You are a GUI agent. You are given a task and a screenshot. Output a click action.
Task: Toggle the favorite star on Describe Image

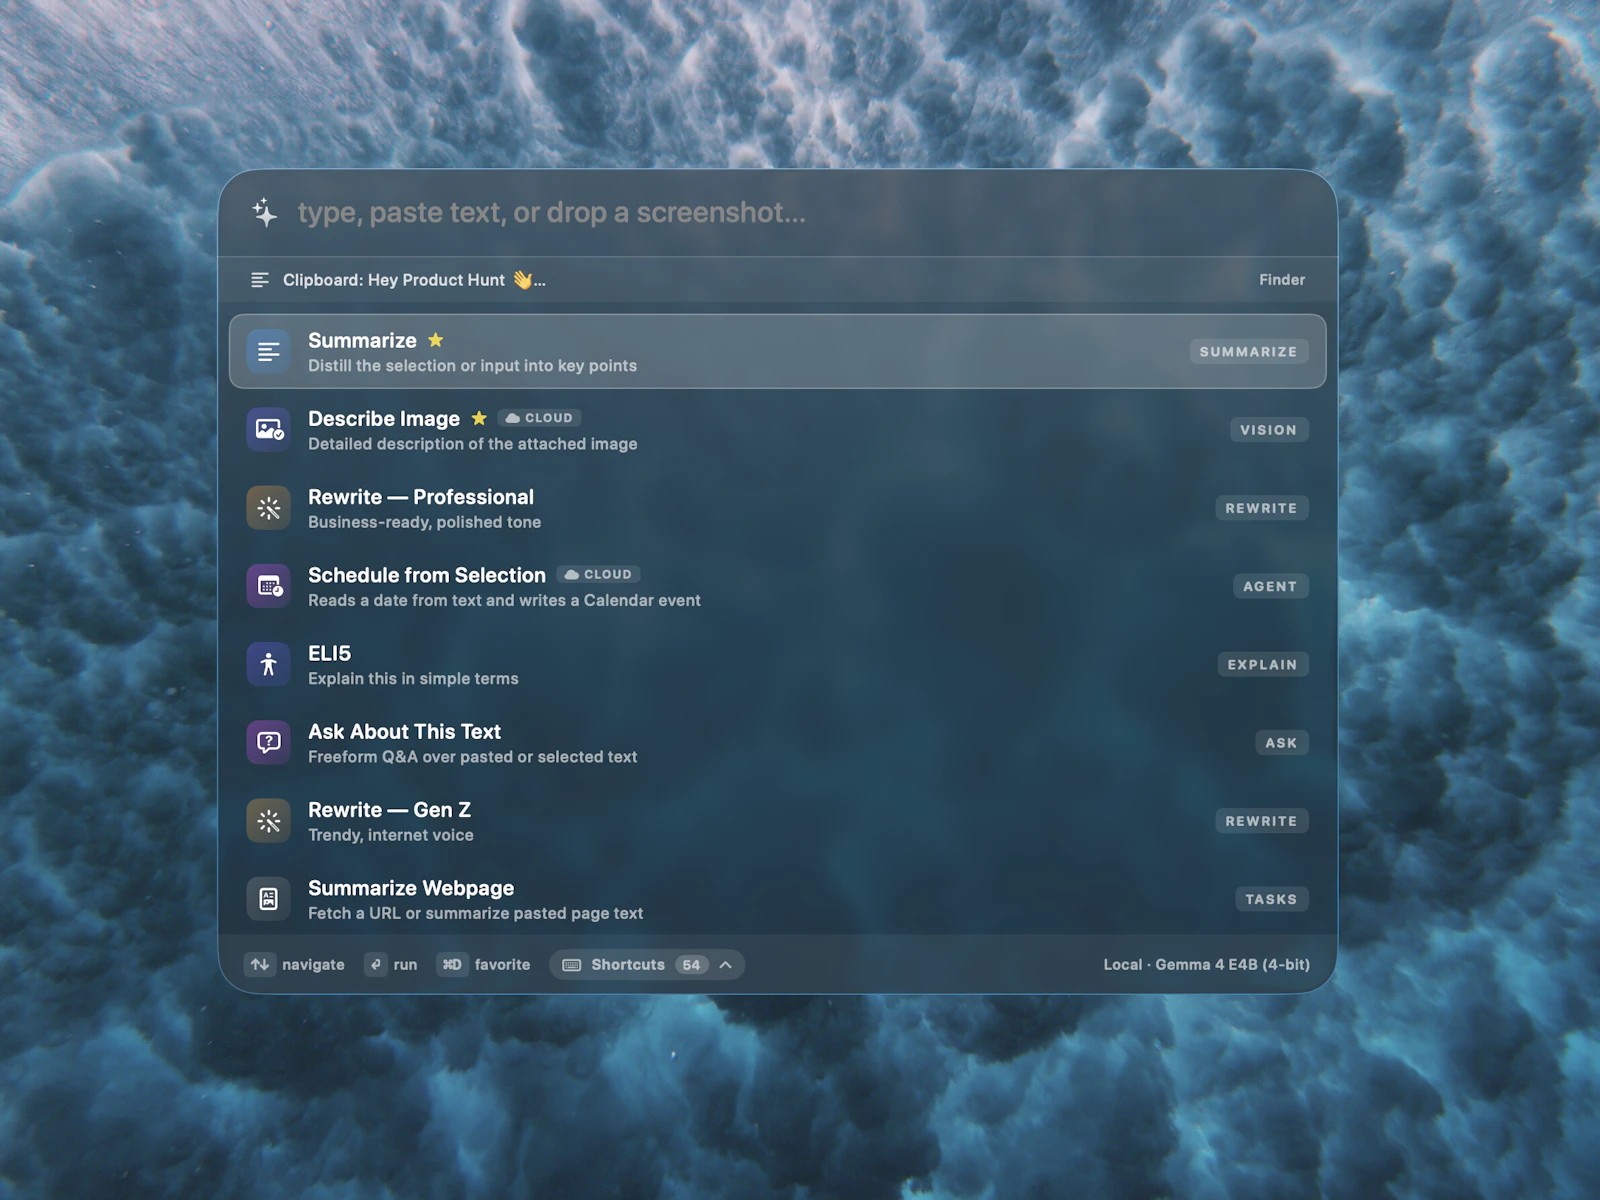(x=479, y=418)
